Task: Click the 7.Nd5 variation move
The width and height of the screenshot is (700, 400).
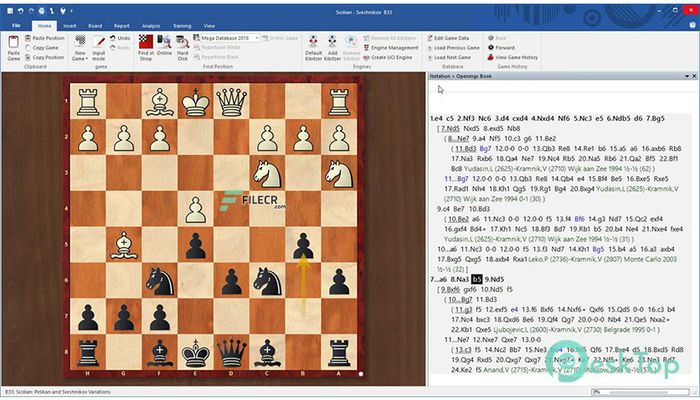Action: coord(450,129)
